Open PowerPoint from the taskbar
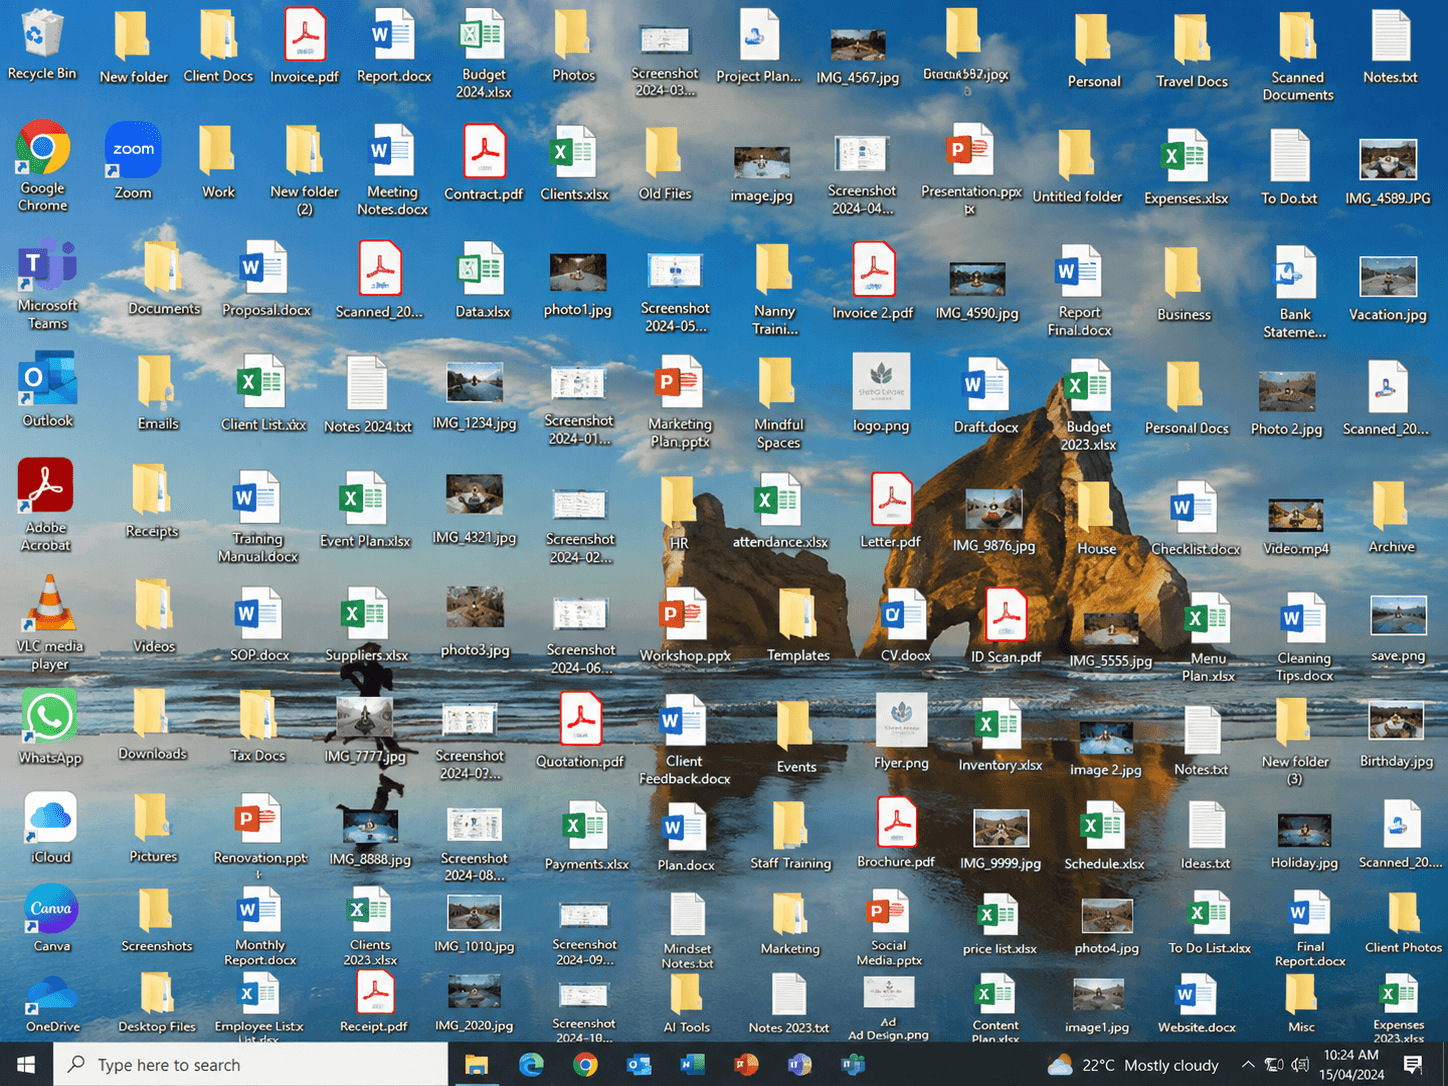 point(746,1065)
